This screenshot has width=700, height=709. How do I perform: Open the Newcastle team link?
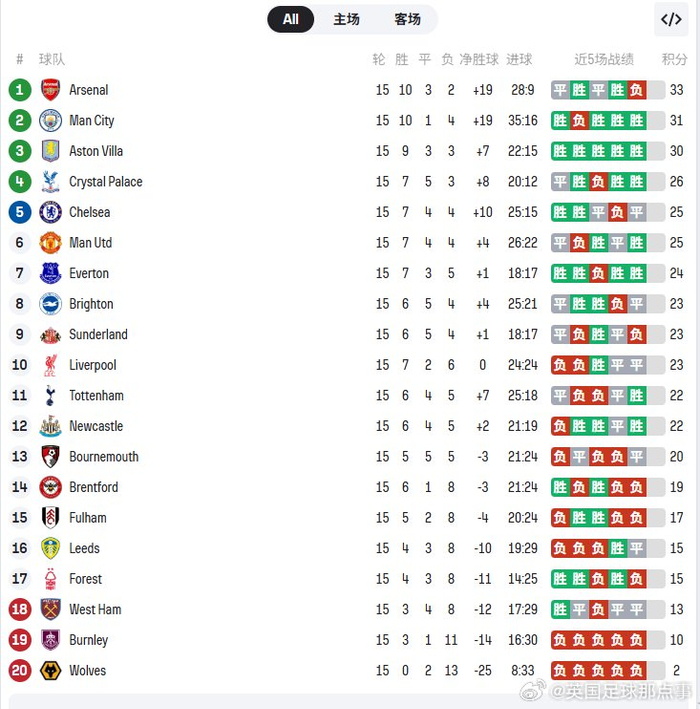click(x=96, y=426)
